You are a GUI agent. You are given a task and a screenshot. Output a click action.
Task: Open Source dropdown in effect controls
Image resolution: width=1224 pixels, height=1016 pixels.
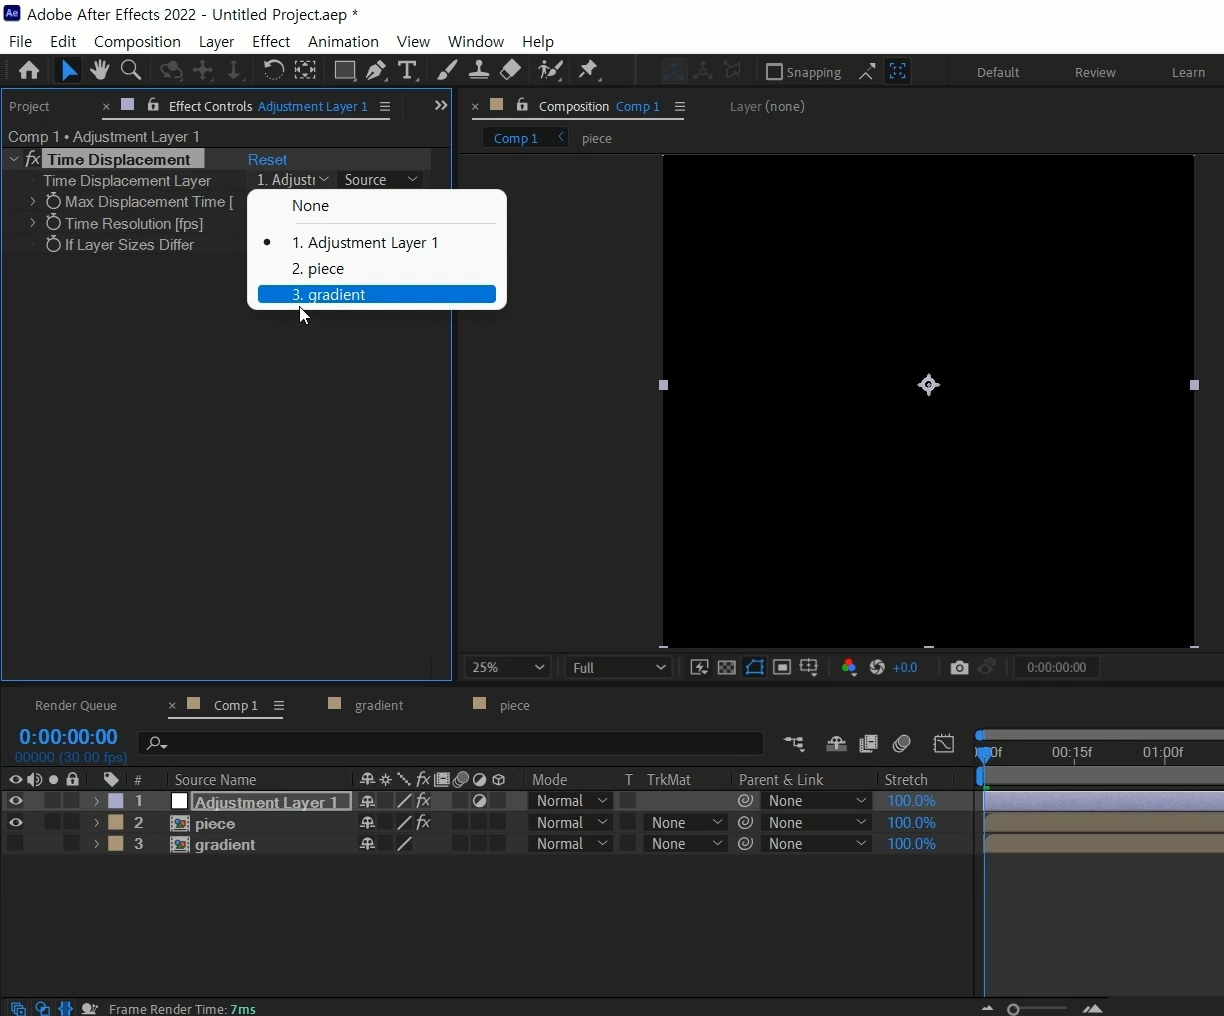coord(380,180)
